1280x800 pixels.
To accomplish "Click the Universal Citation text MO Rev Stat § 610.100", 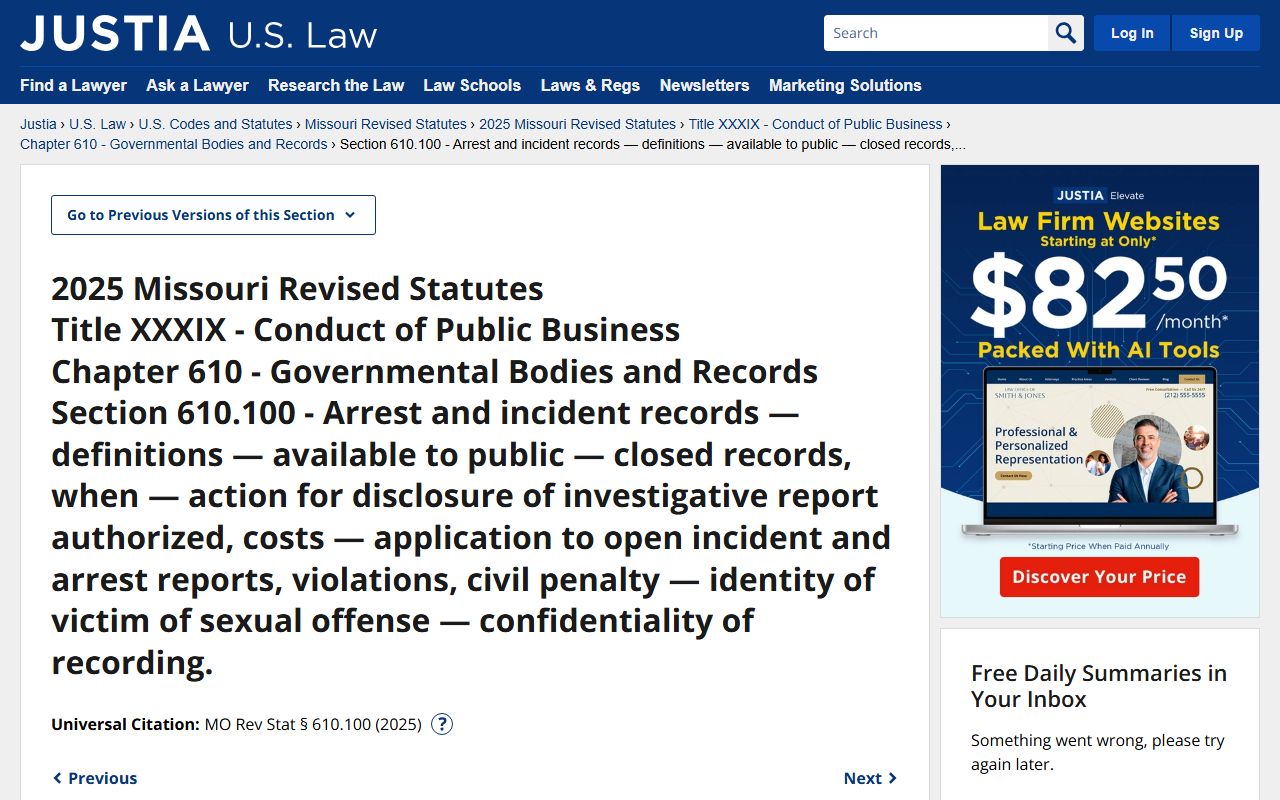I will pyautogui.click(x=313, y=724).
